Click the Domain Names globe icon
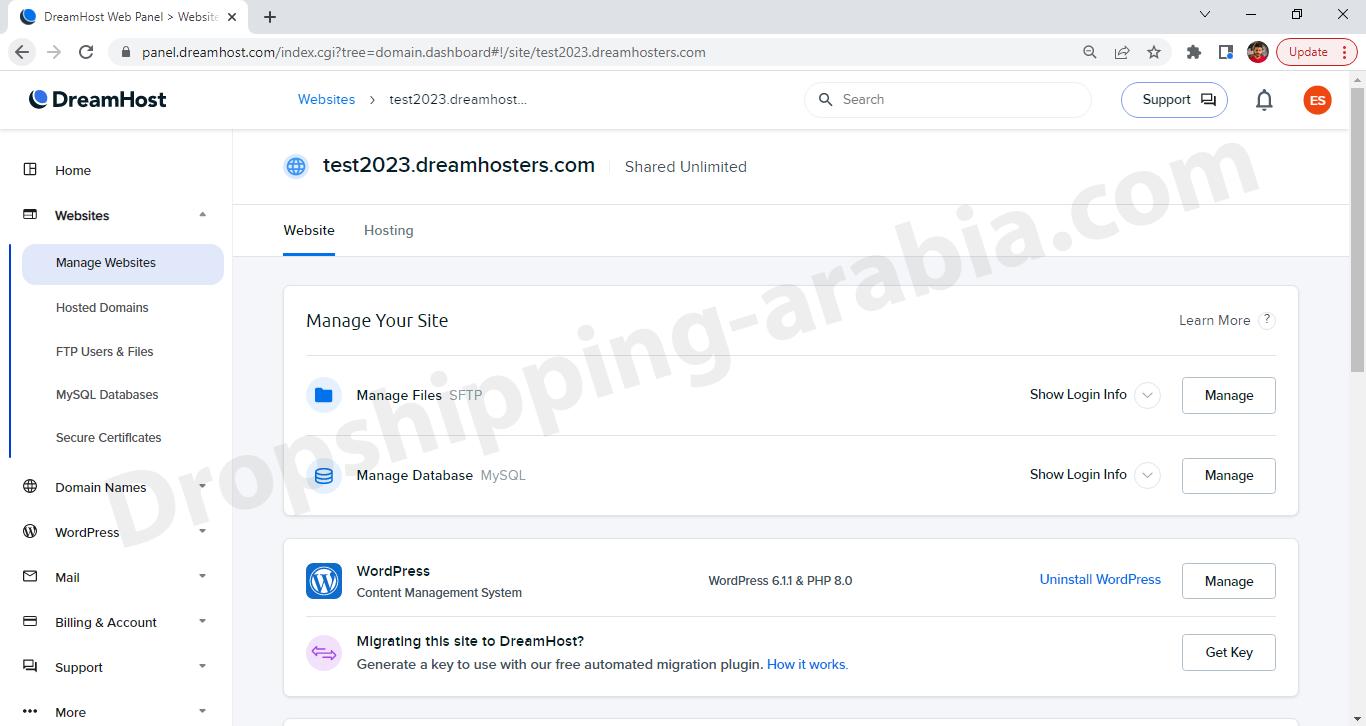 coord(30,487)
